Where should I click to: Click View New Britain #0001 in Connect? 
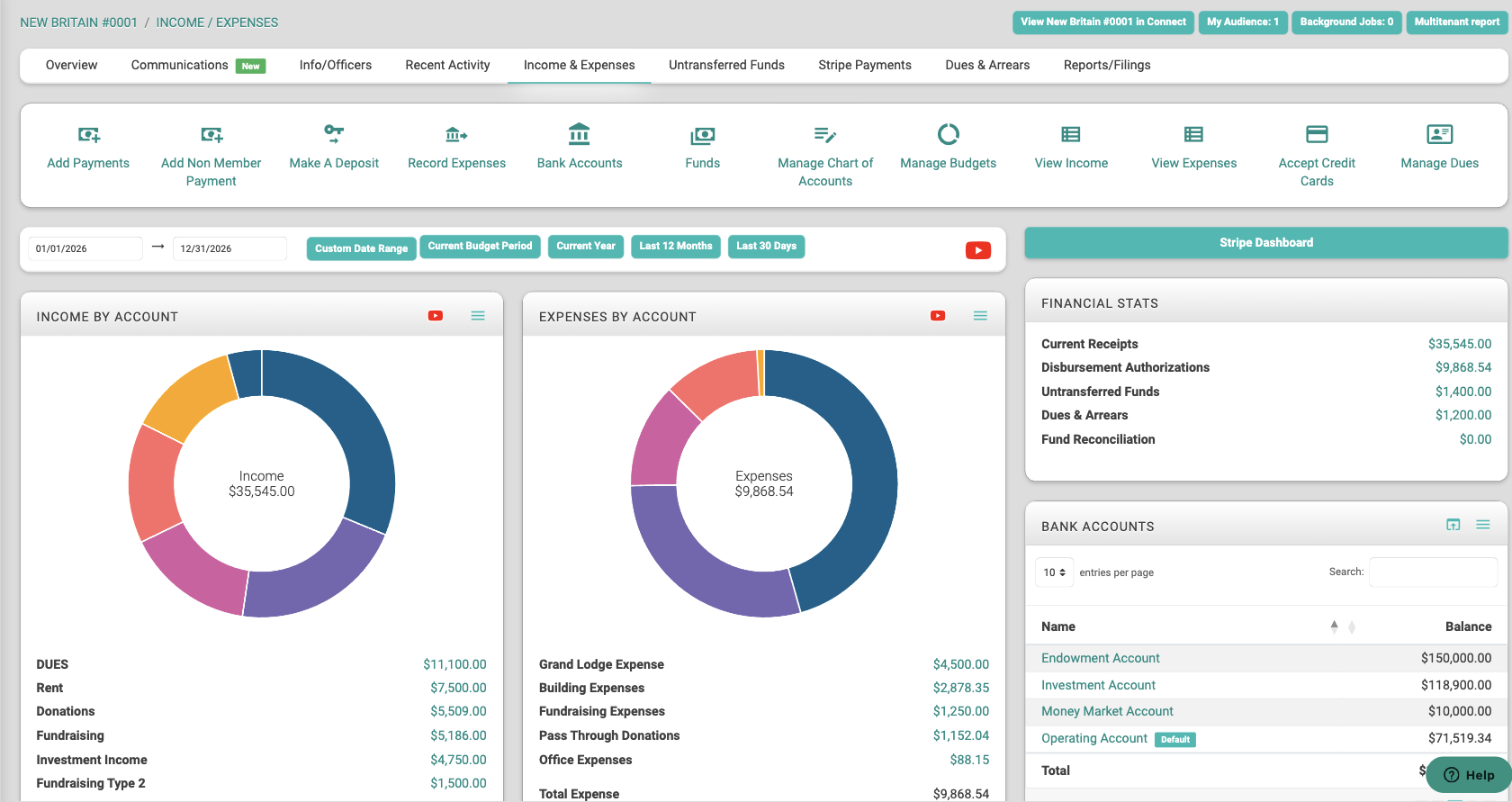[x=1103, y=22]
